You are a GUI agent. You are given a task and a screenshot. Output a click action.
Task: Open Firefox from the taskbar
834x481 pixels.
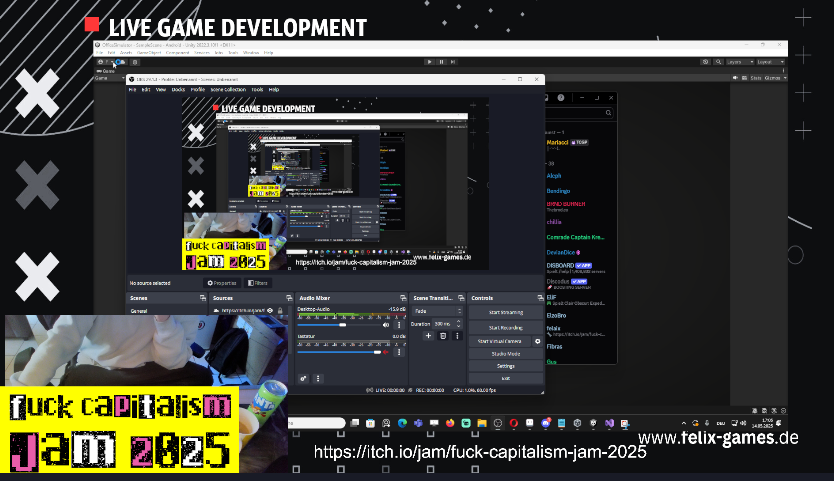coord(450,423)
